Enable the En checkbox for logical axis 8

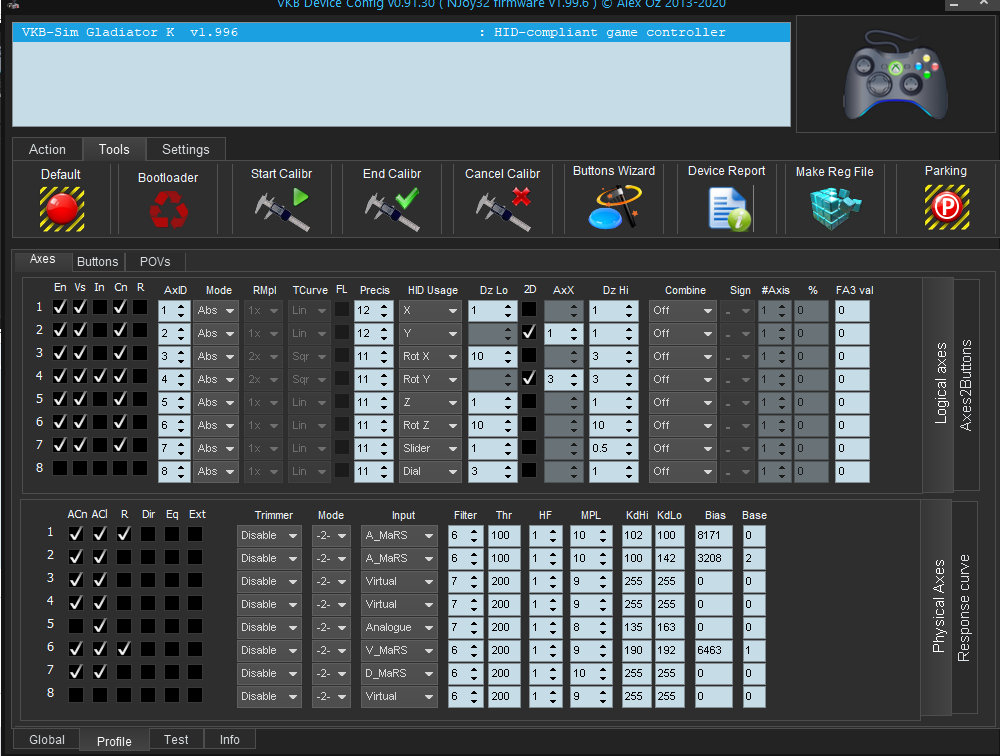[60, 468]
